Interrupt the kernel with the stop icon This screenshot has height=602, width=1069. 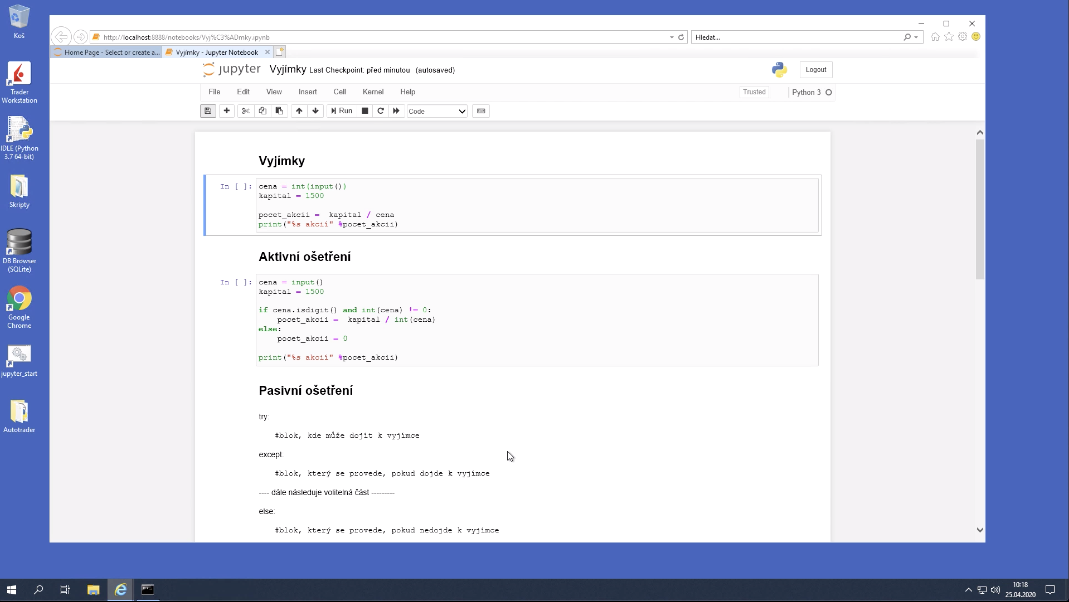click(365, 111)
